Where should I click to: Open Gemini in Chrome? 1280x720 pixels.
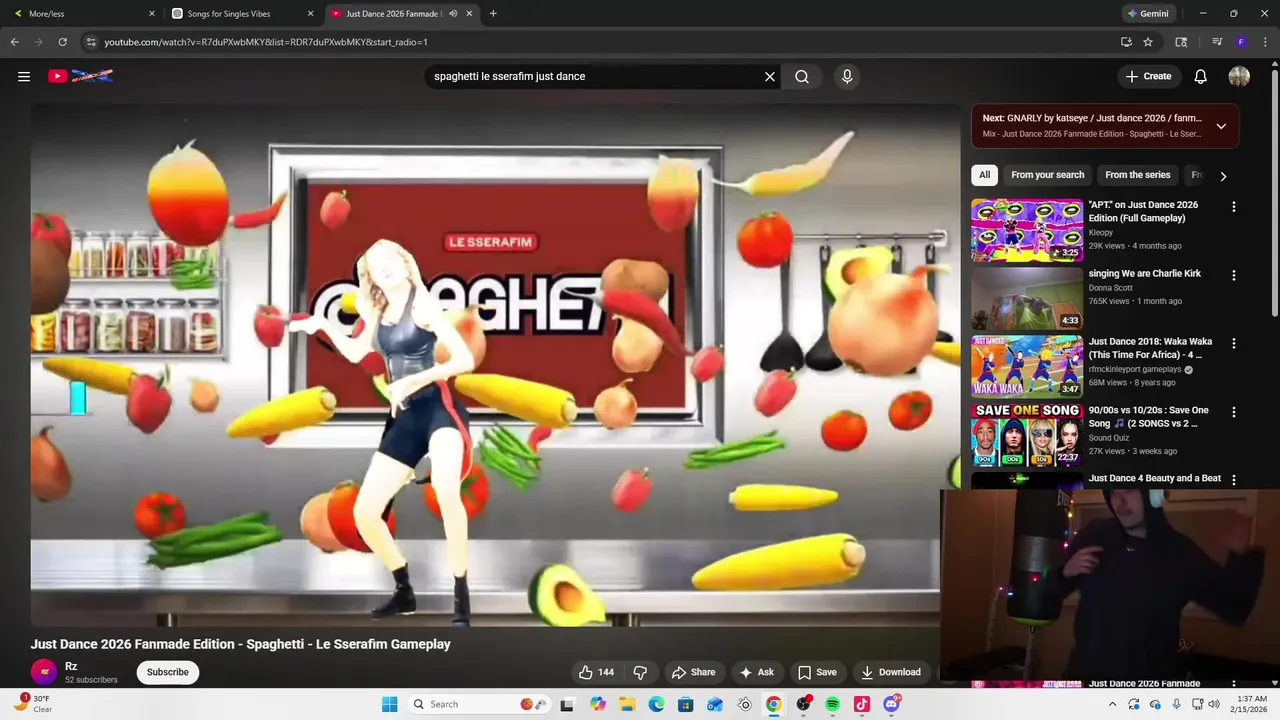pos(1148,14)
